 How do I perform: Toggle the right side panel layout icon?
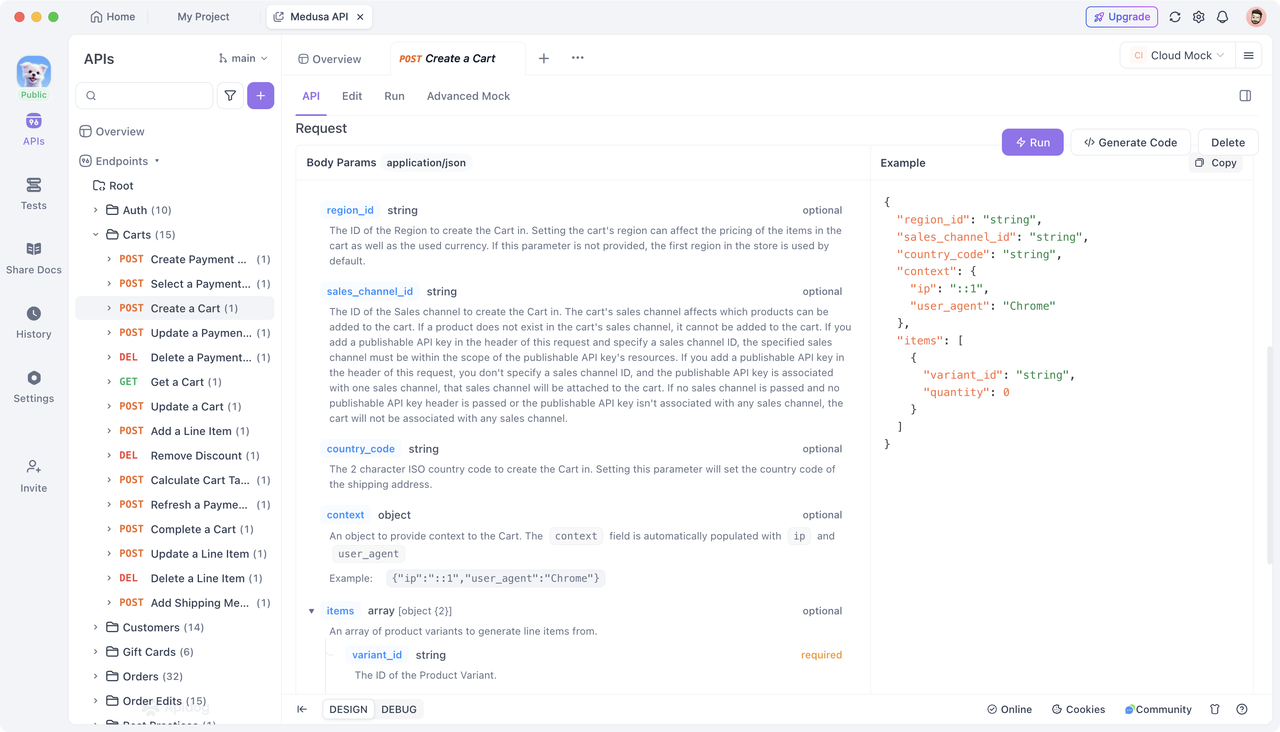pyautogui.click(x=1245, y=96)
